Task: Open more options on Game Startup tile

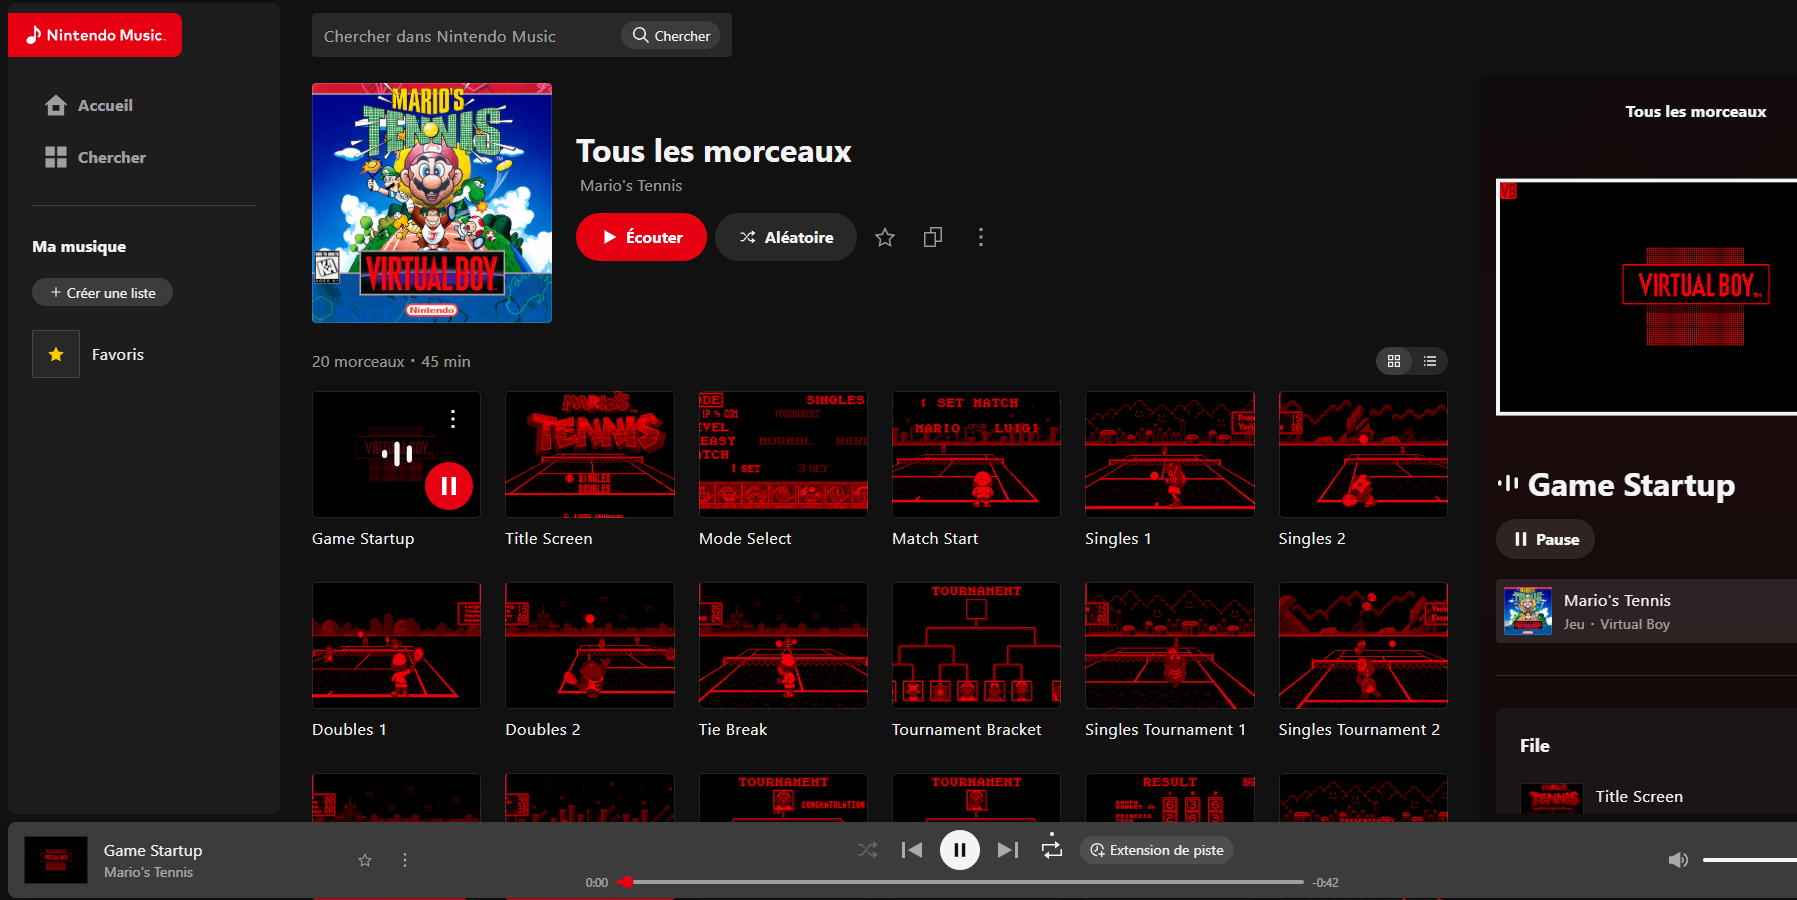Action: click(x=453, y=419)
